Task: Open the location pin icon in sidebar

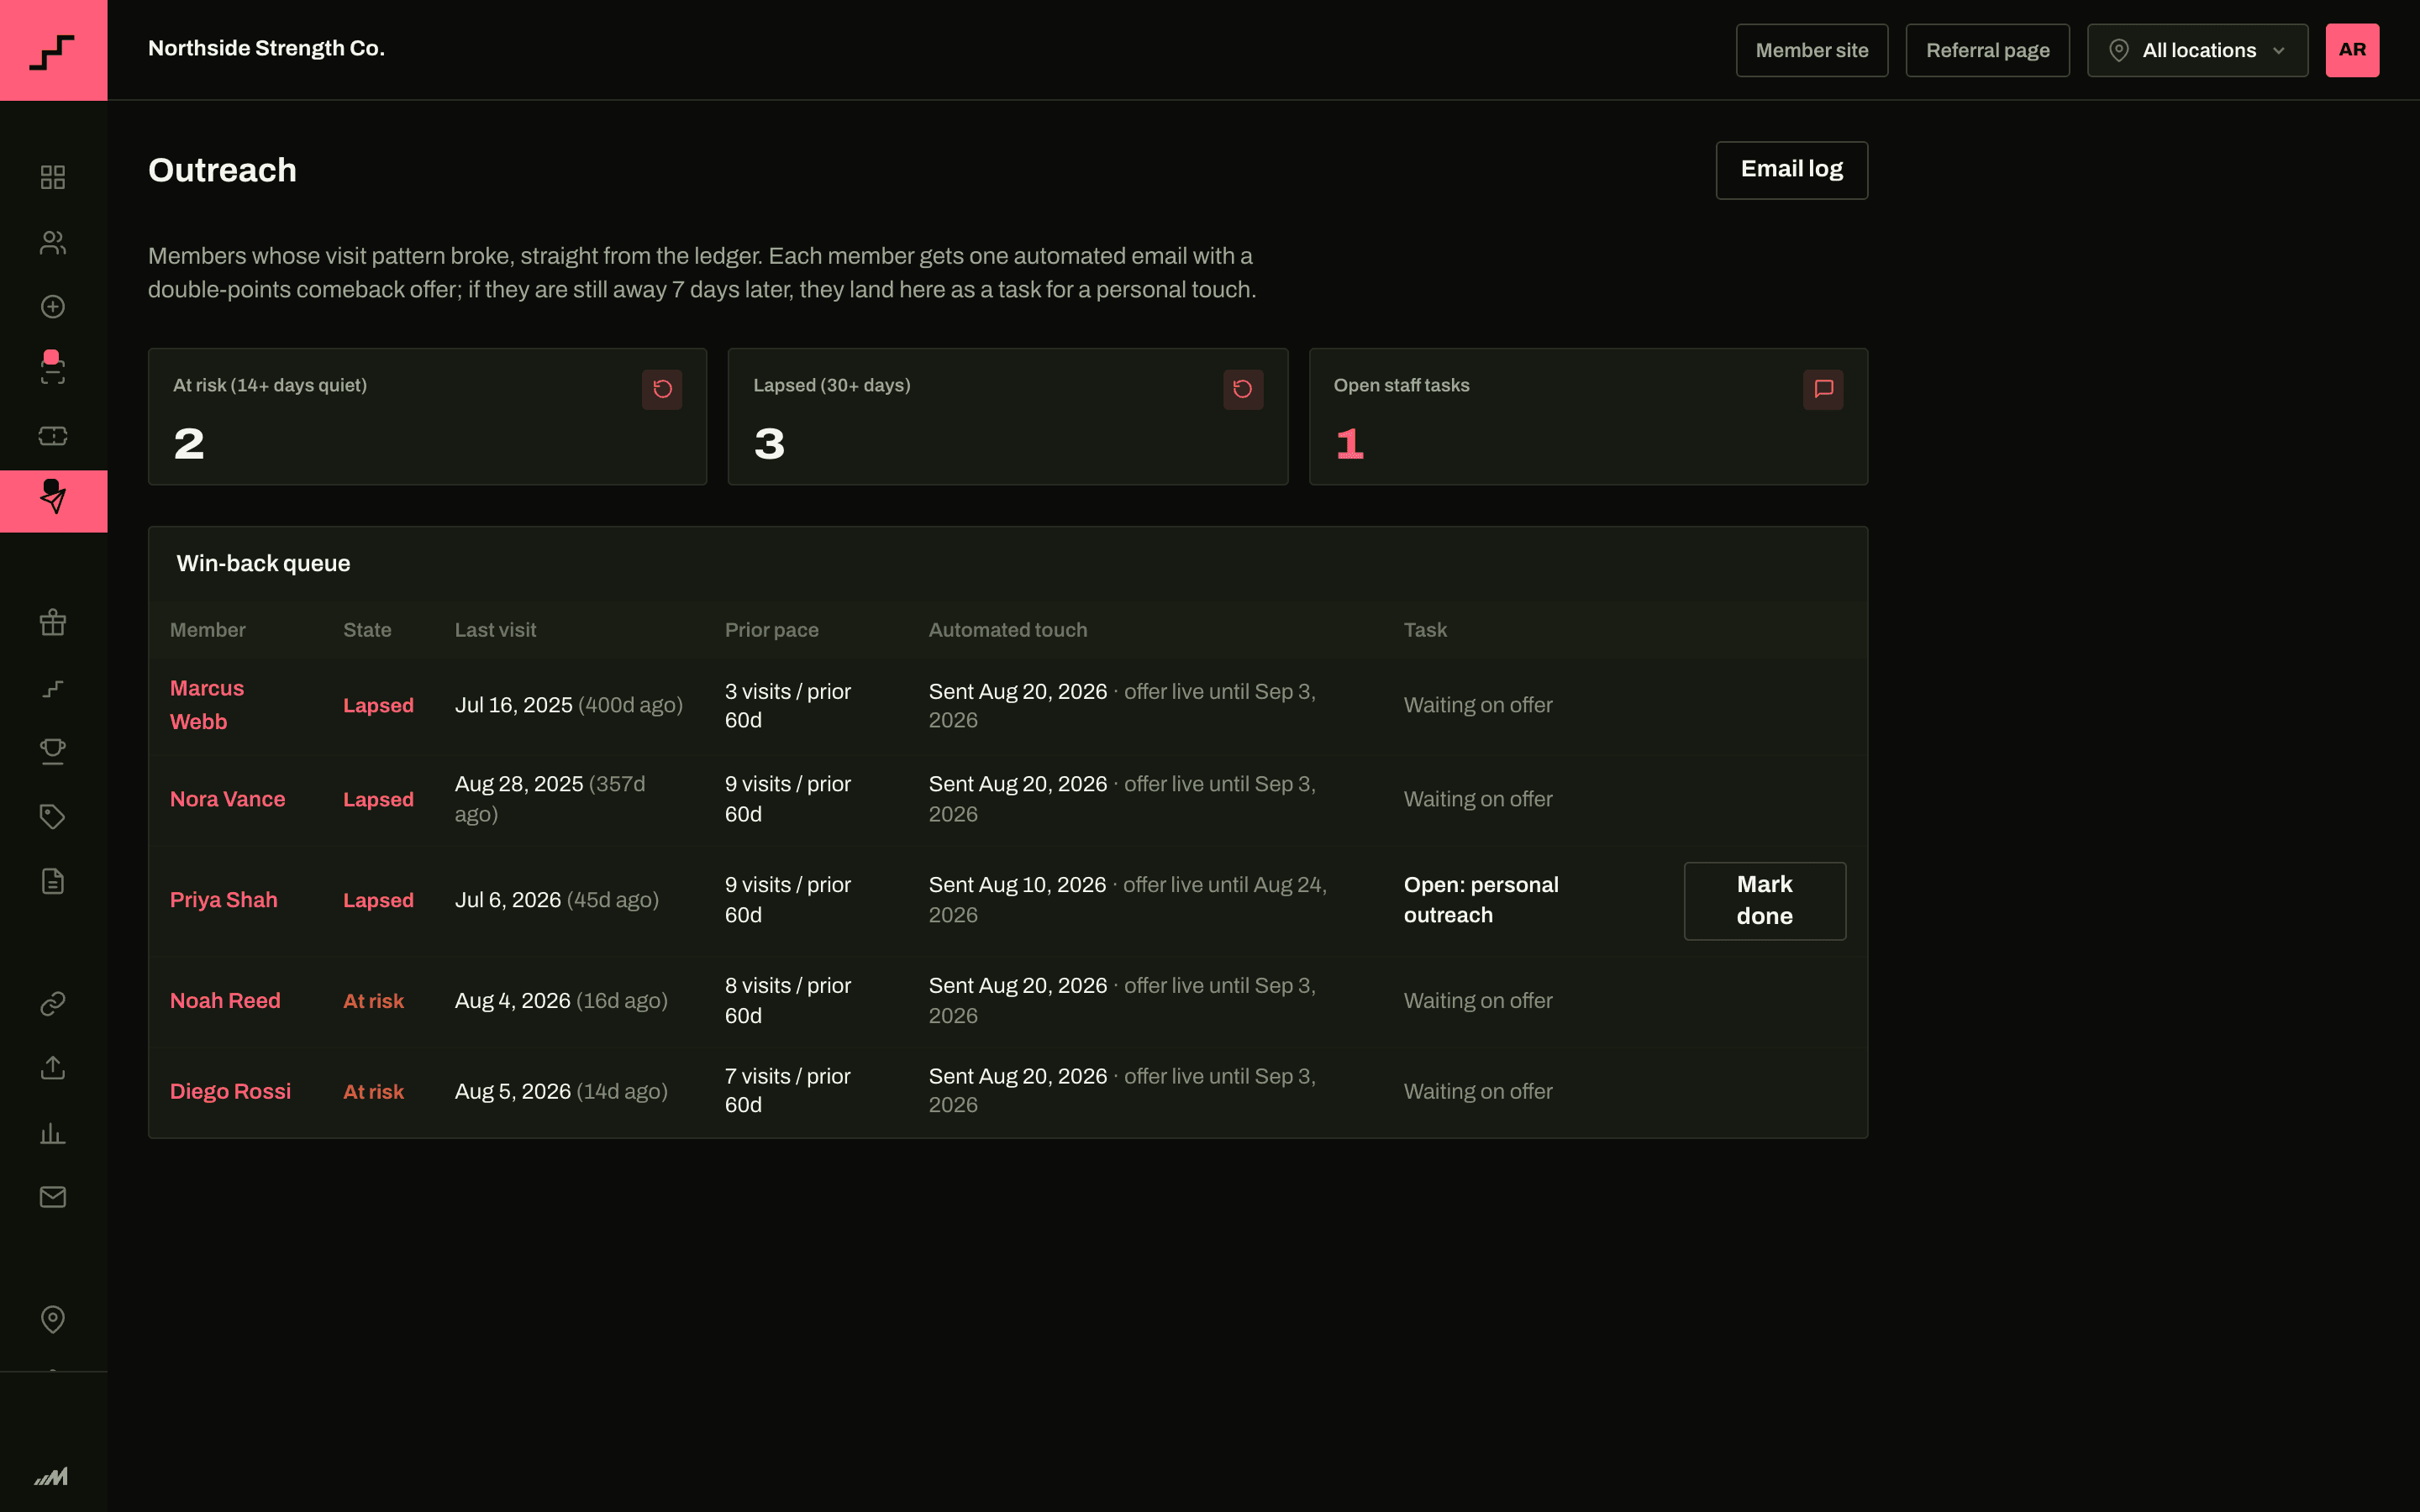Action: pyautogui.click(x=53, y=1320)
